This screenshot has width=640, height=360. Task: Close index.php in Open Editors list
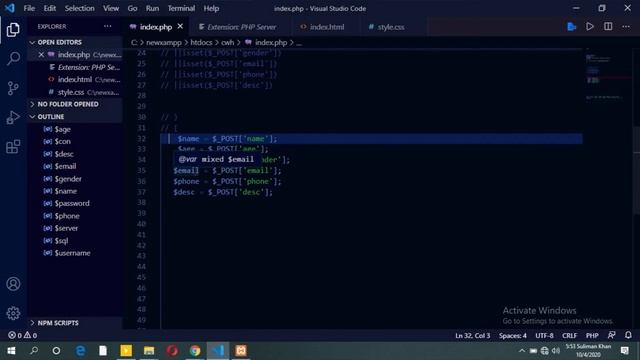point(41,55)
